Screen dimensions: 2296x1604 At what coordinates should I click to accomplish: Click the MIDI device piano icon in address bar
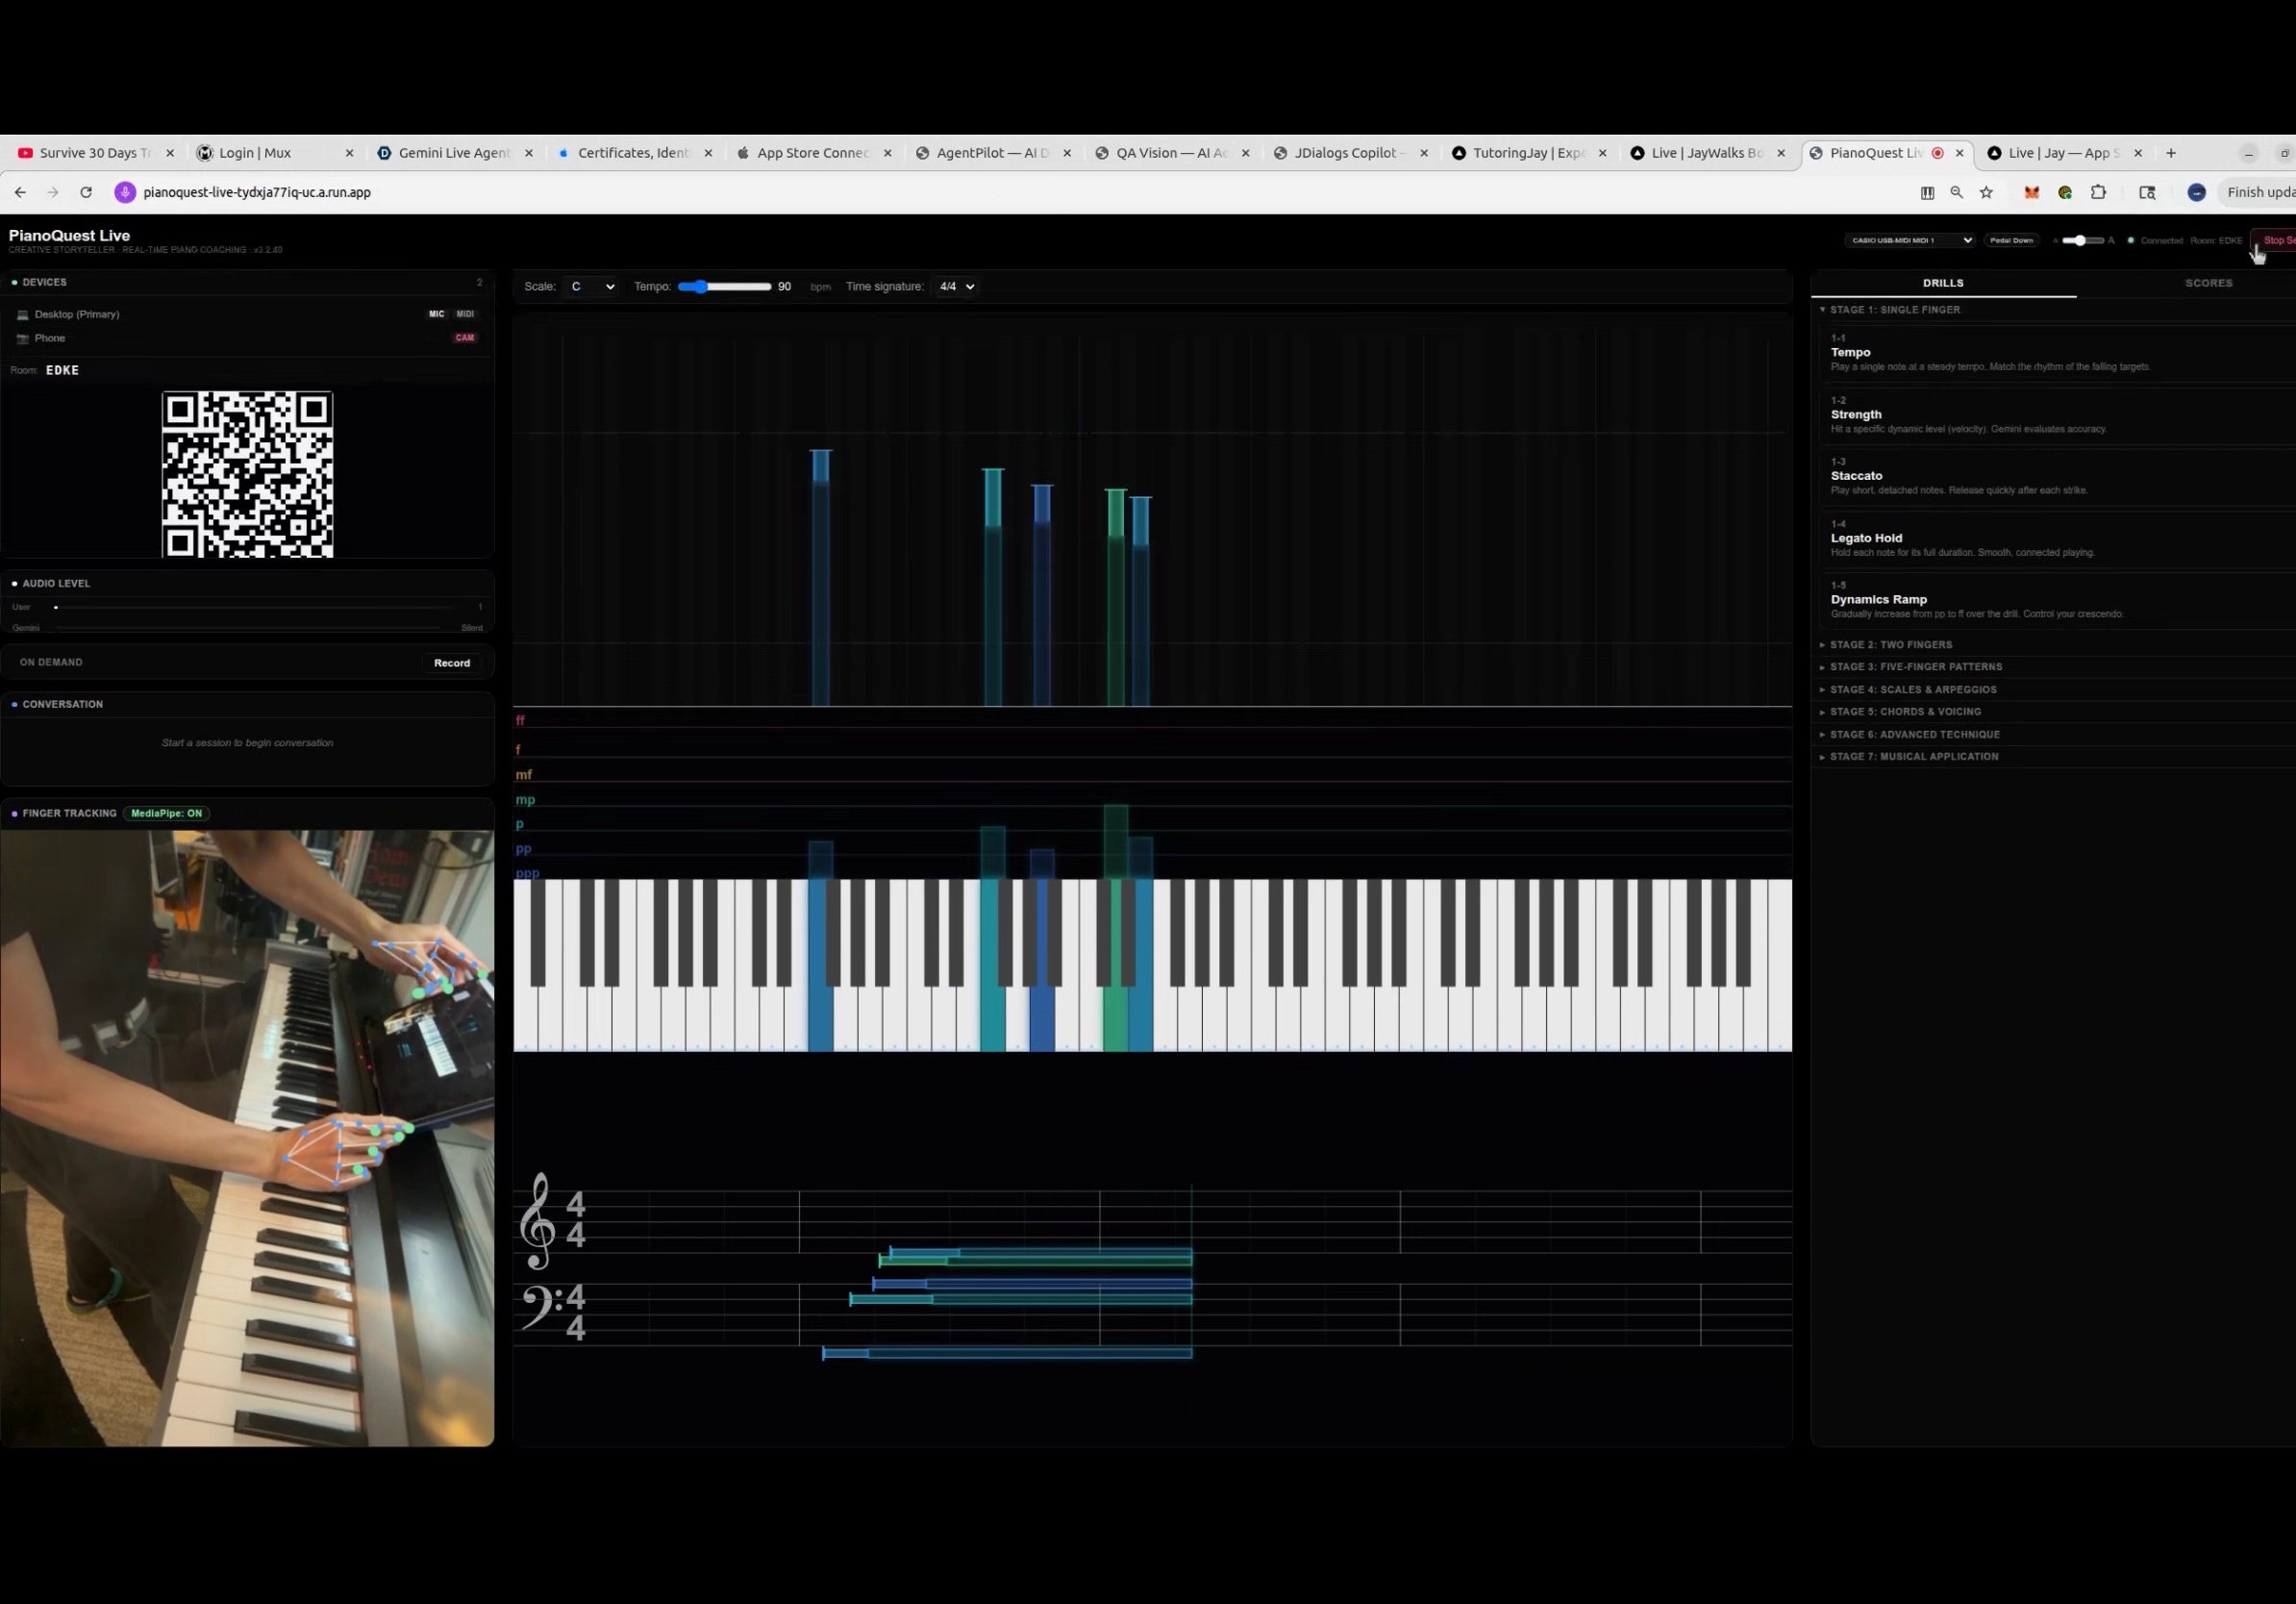[1927, 193]
